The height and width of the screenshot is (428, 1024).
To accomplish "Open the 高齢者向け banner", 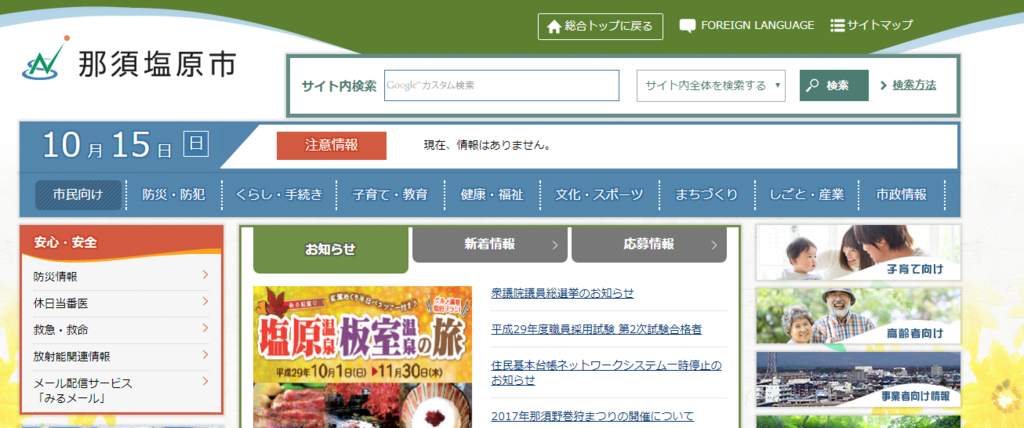I will click(858, 316).
